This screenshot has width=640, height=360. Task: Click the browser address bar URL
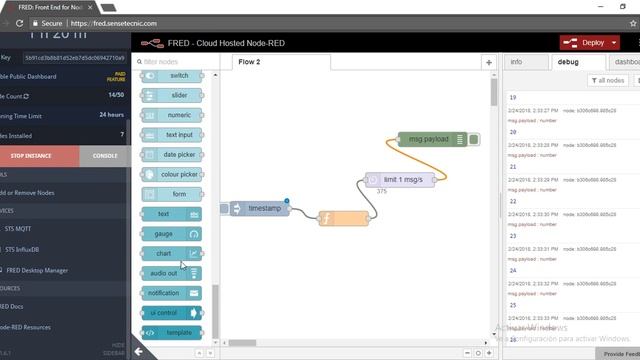coord(113,24)
